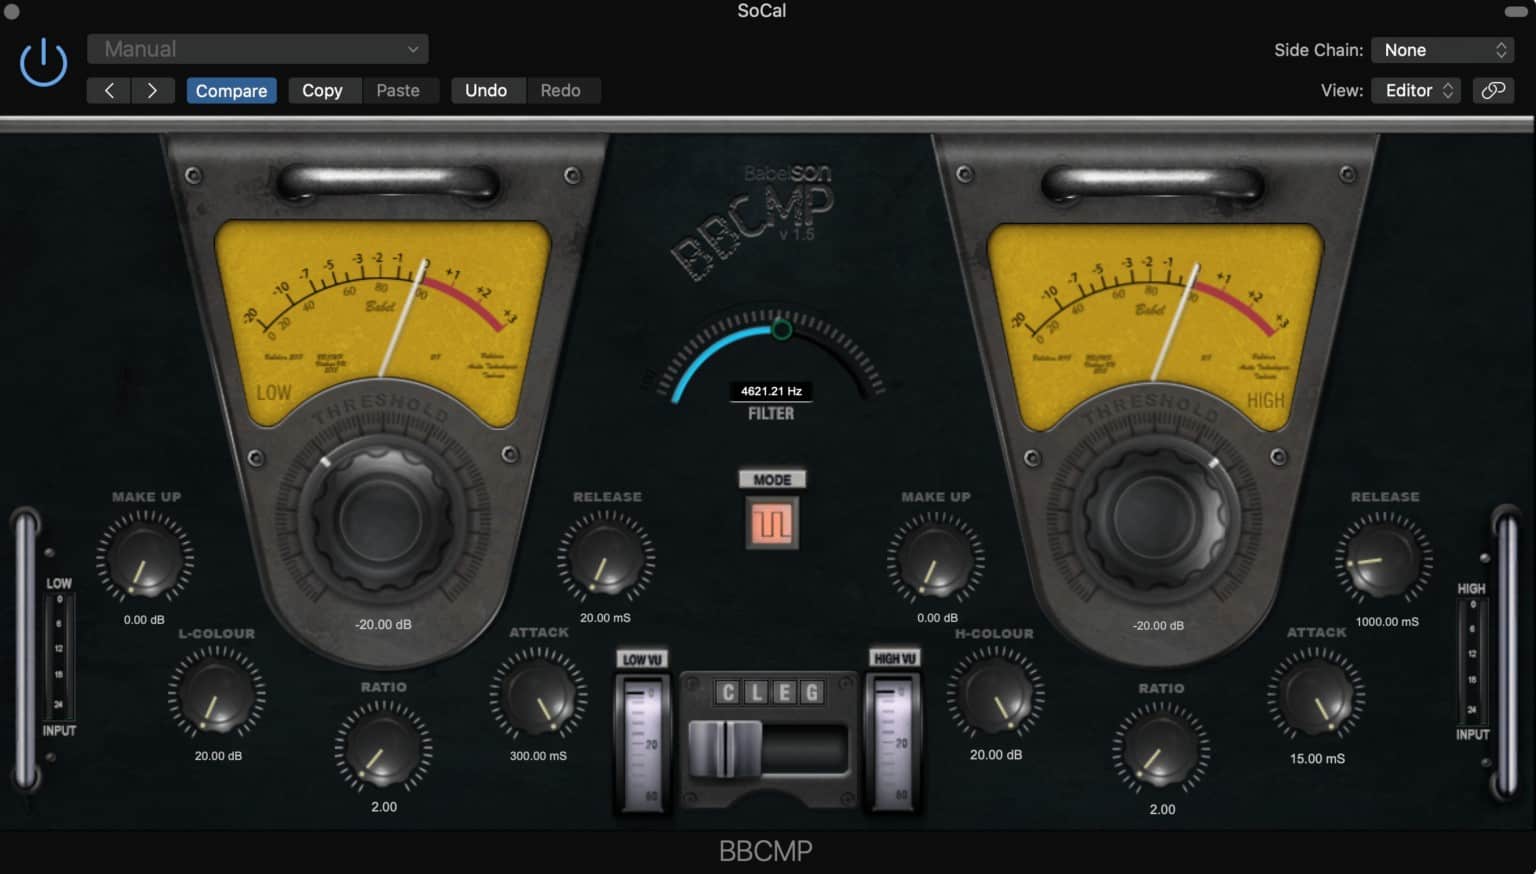Click the high band MAKE UP knob
The image size is (1536, 874).
[x=935, y=558]
